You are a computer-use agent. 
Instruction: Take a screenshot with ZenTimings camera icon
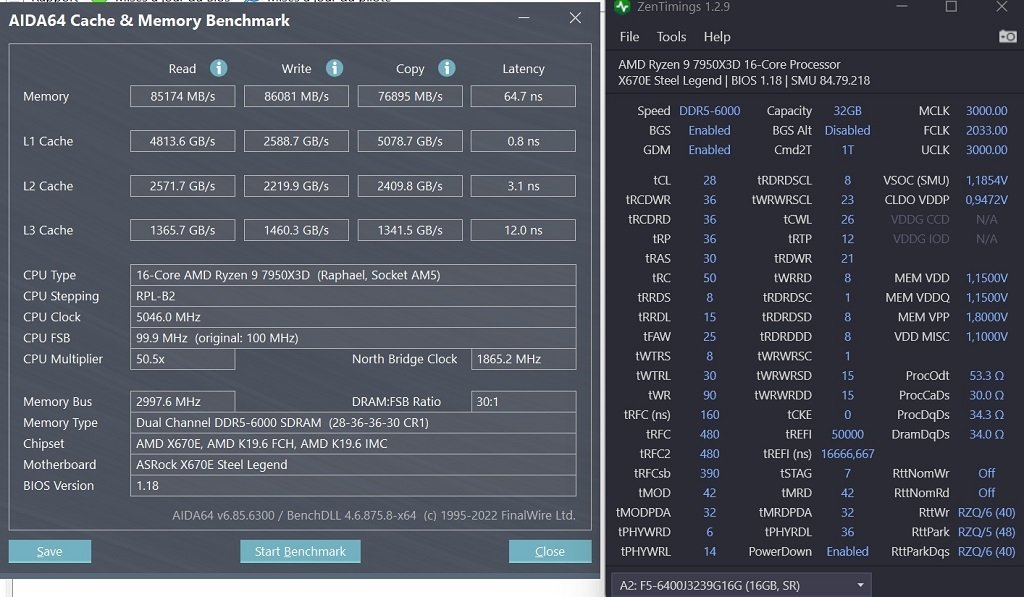(x=1007, y=37)
